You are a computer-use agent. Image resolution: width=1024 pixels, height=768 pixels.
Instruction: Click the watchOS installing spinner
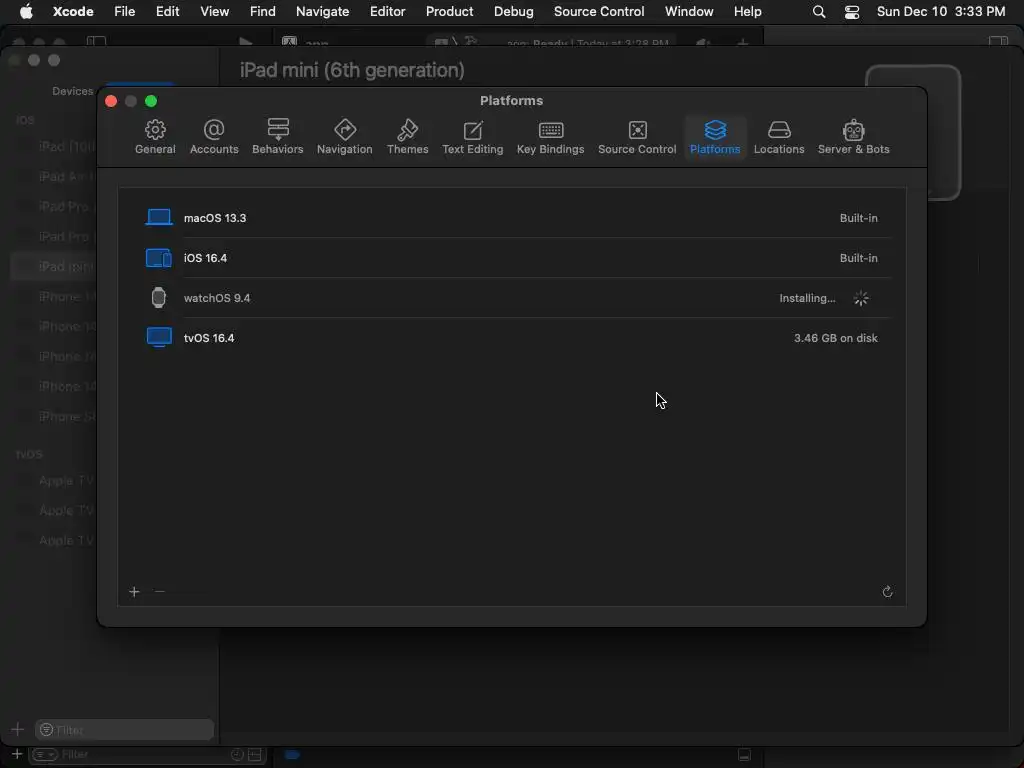point(861,298)
